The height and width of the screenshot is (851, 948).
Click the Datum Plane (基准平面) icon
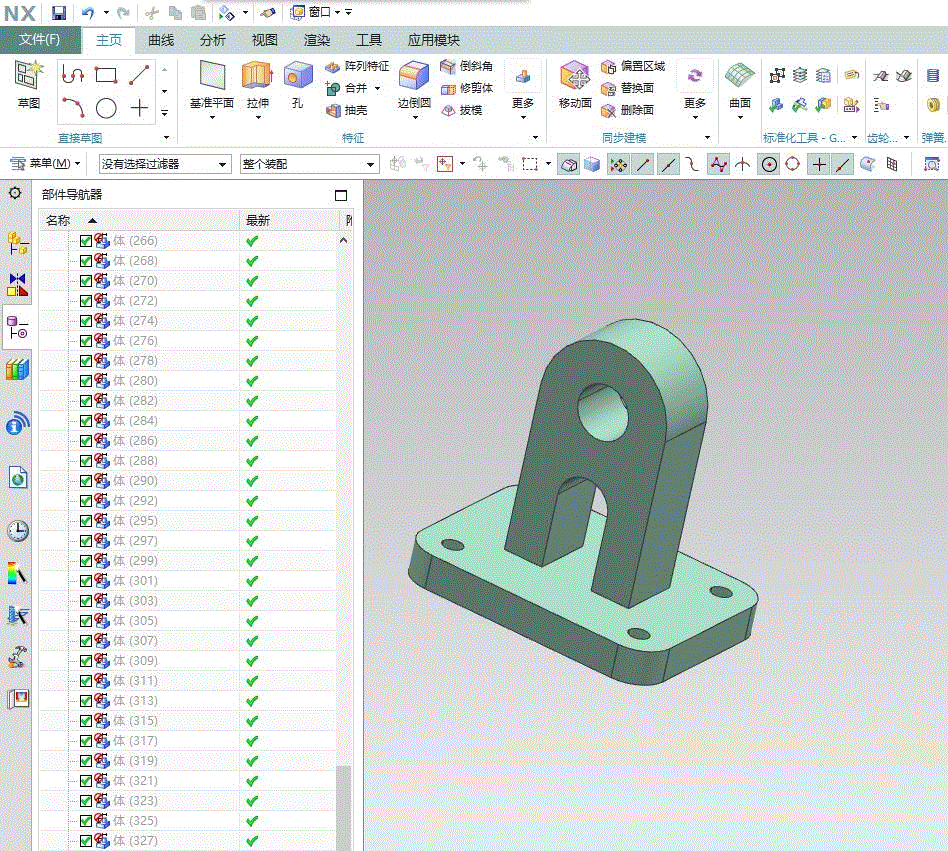(x=212, y=77)
